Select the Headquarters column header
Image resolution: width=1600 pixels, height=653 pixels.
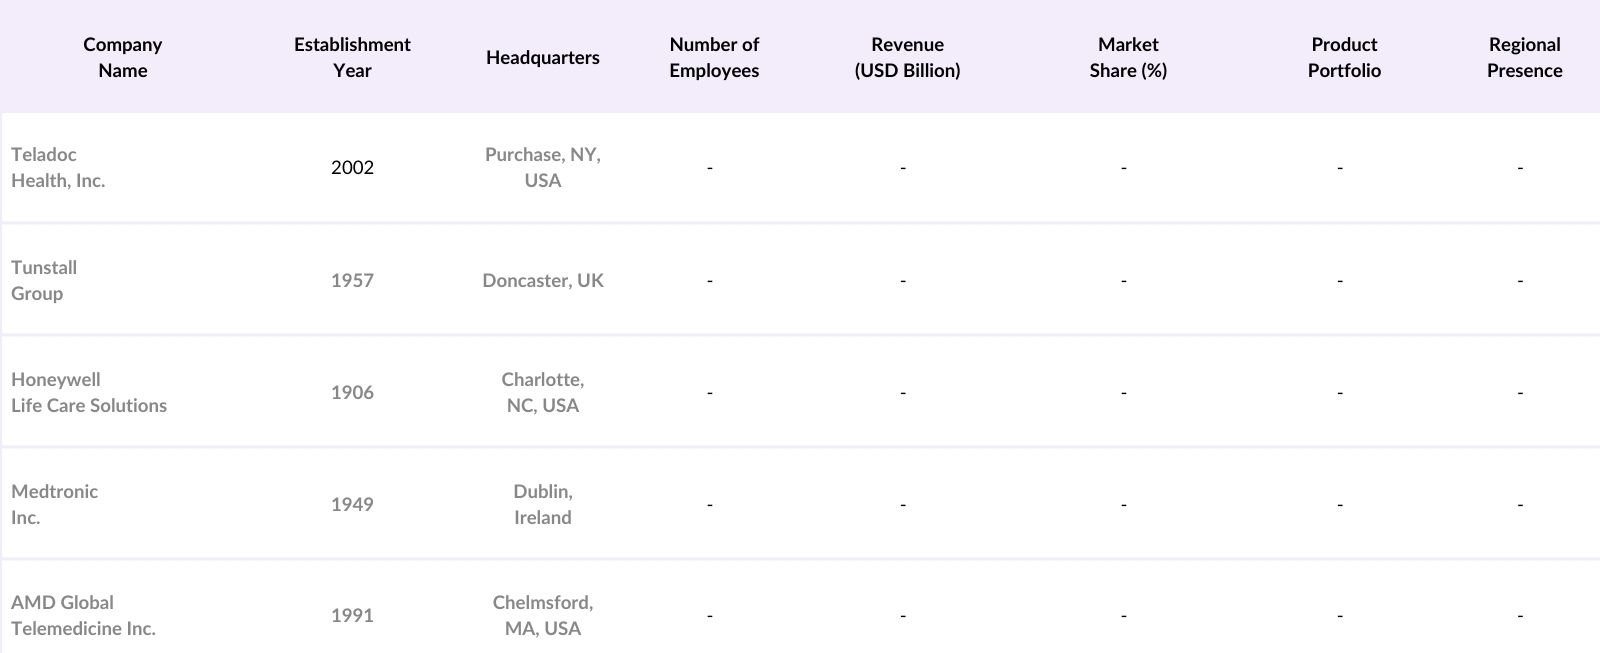[543, 57]
